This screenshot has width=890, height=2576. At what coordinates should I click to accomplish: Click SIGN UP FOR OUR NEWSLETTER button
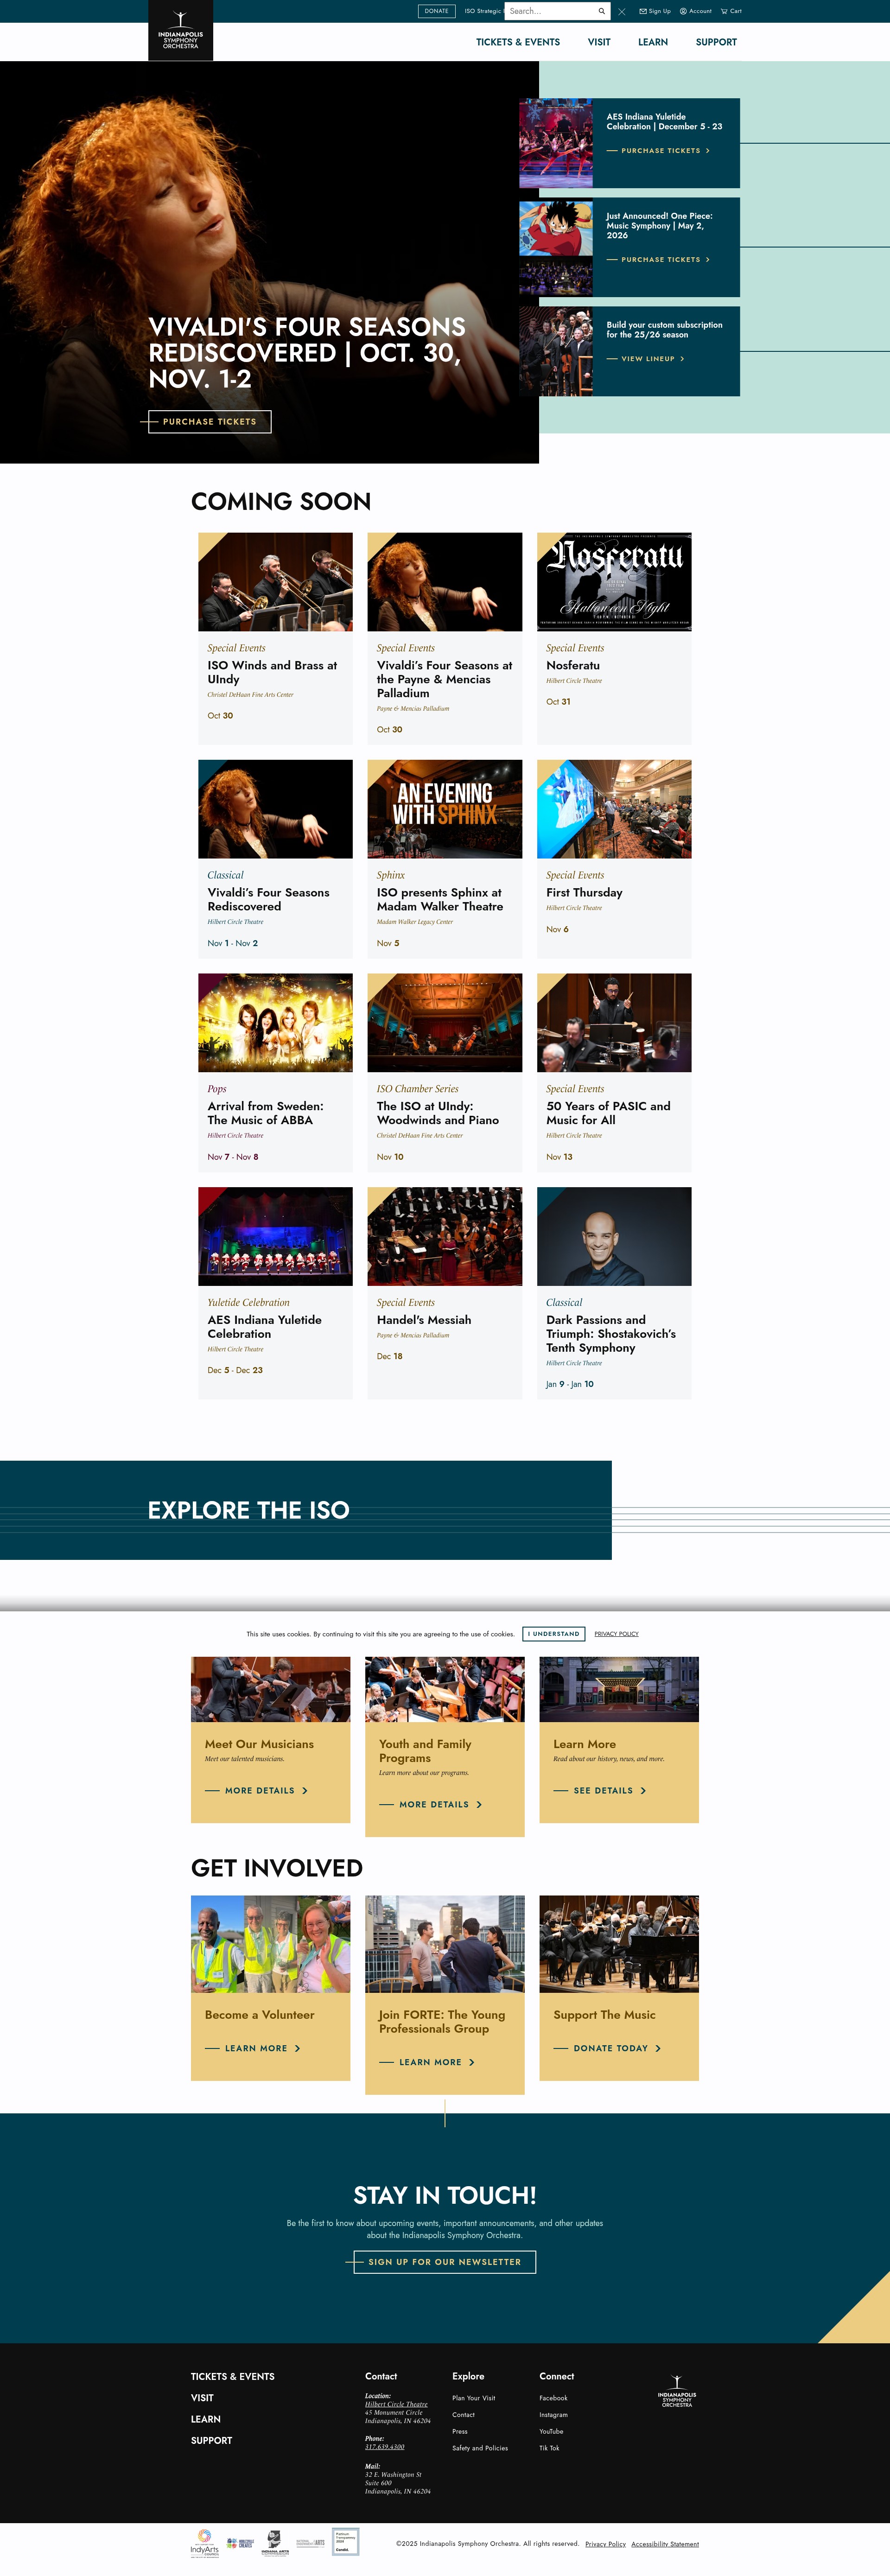point(445,2262)
